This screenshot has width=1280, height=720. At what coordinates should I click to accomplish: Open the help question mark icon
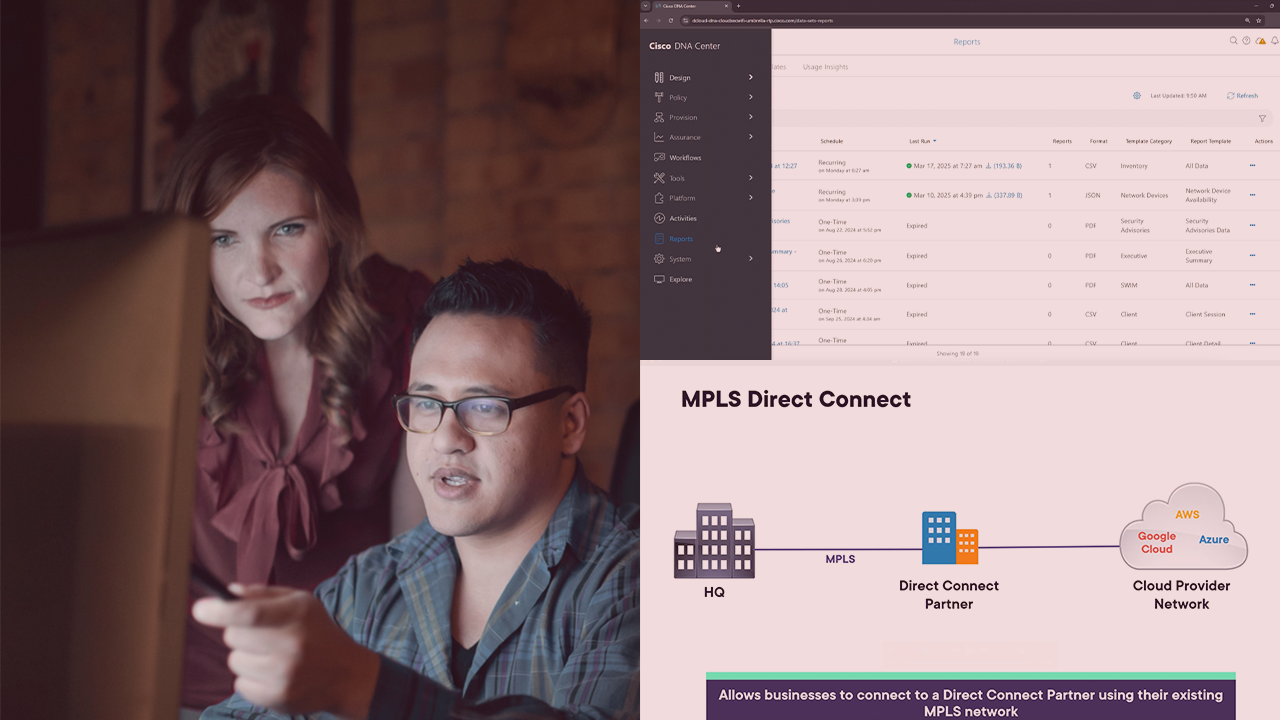pos(1246,41)
